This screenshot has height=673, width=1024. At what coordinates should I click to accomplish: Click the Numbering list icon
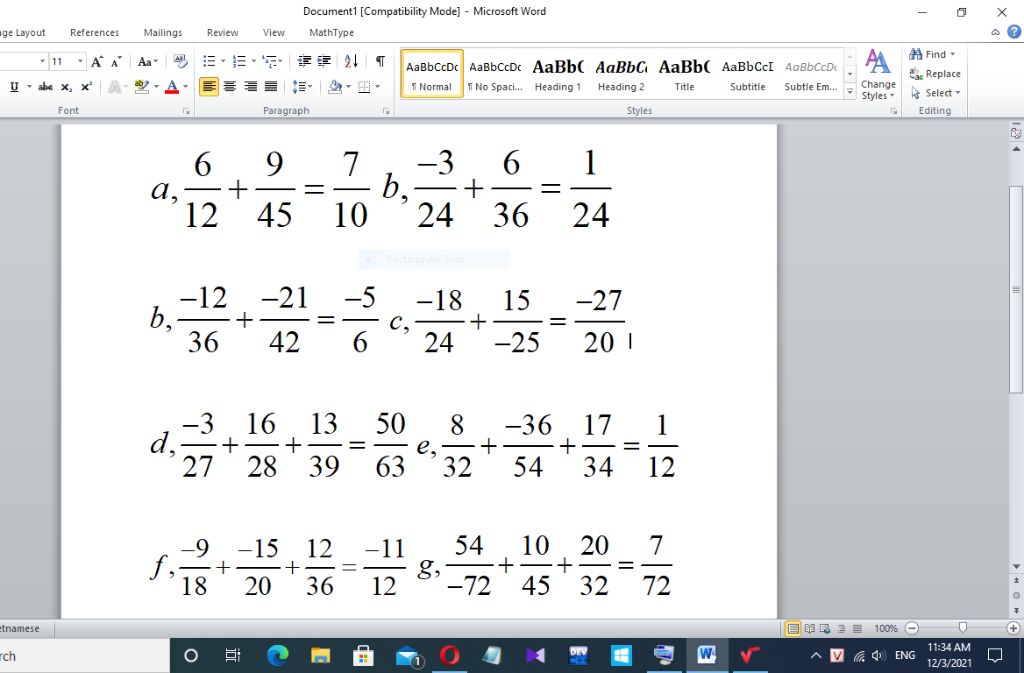pos(239,61)
